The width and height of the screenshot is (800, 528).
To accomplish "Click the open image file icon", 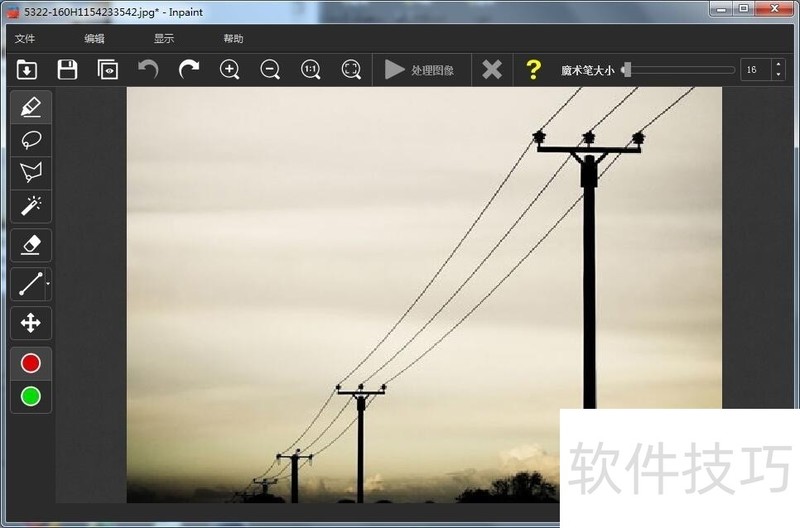I will click(x=27, y=69).
